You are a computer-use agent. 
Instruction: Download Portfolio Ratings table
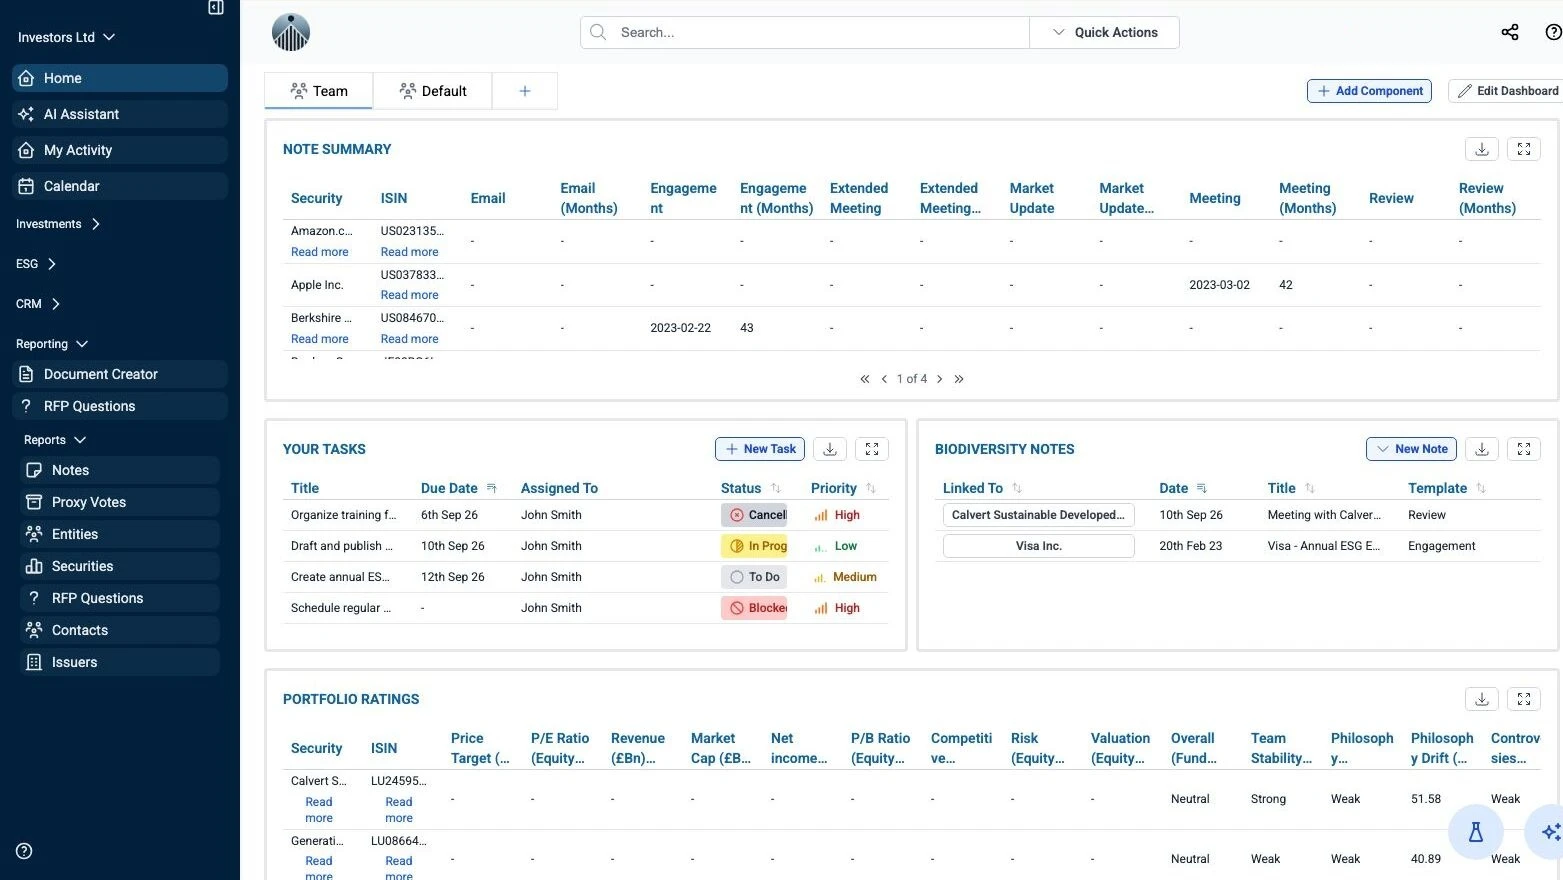1482,699
